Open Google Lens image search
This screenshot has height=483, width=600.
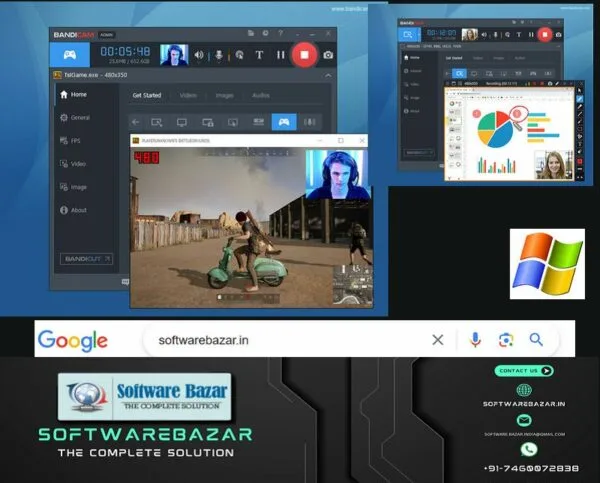tap(505, 339)
